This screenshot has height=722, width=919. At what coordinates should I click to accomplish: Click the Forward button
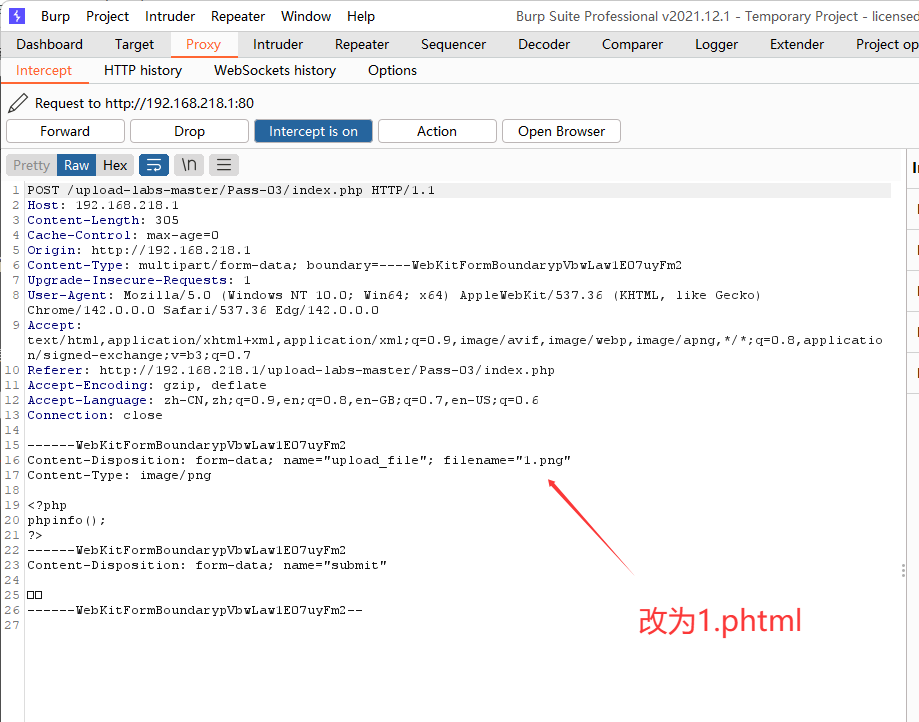[x=65, y=131]
